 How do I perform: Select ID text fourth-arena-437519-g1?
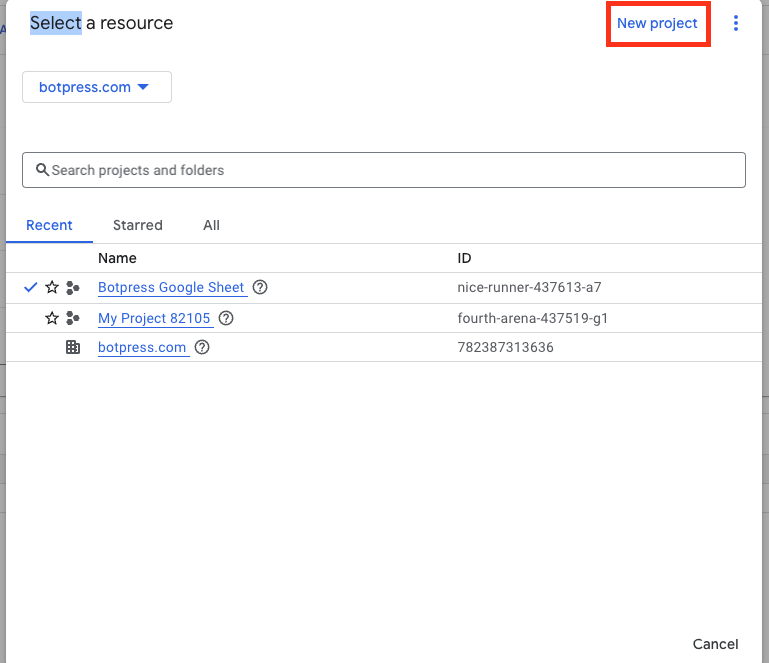coord(533,318)
